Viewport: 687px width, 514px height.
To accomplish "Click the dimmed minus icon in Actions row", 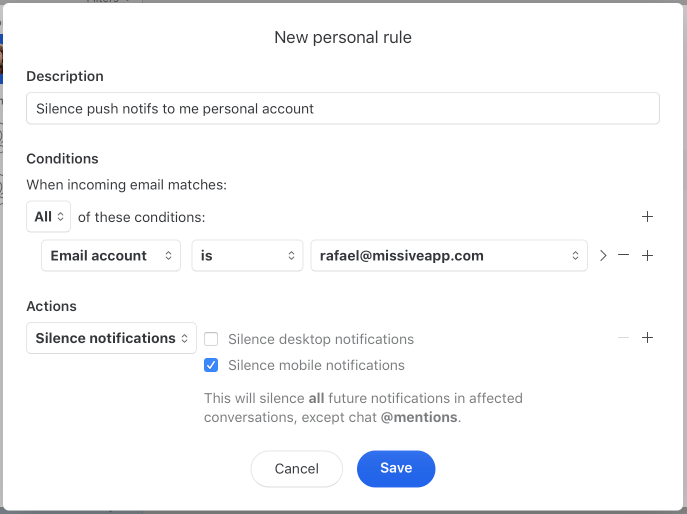I will (x=624, y=338).
